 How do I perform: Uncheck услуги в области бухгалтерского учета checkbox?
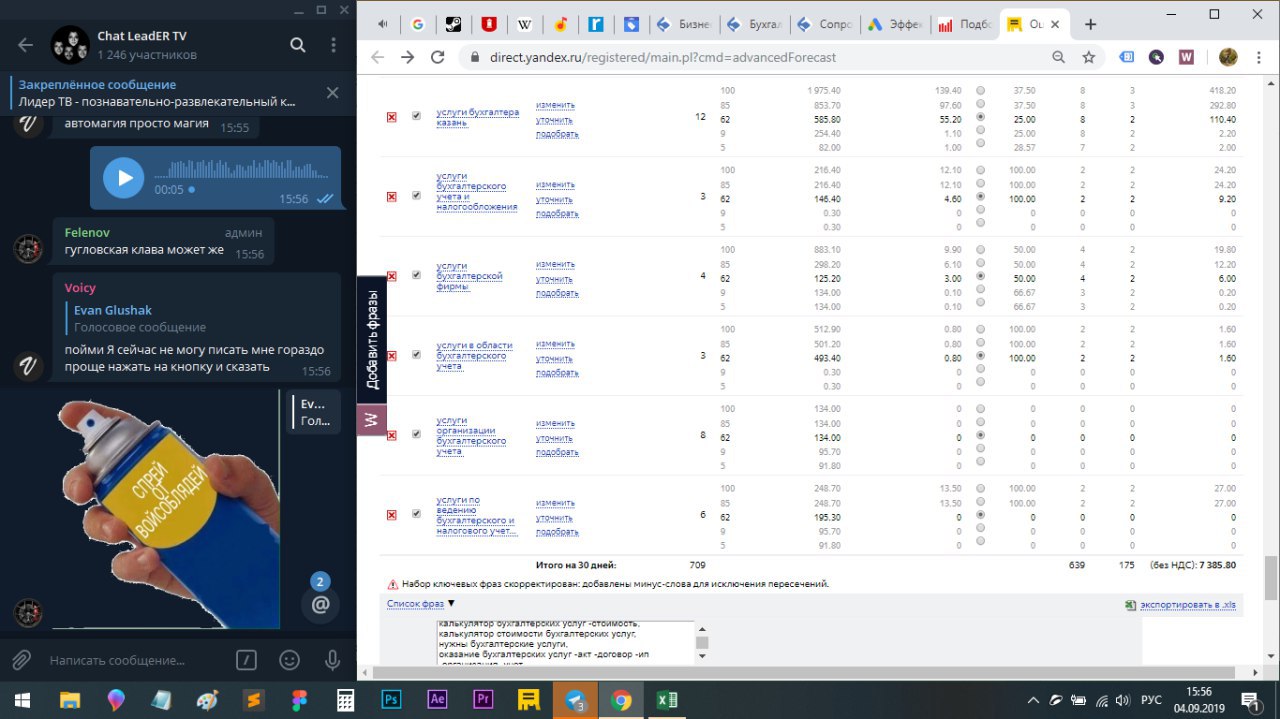click(x=417, y=355)
